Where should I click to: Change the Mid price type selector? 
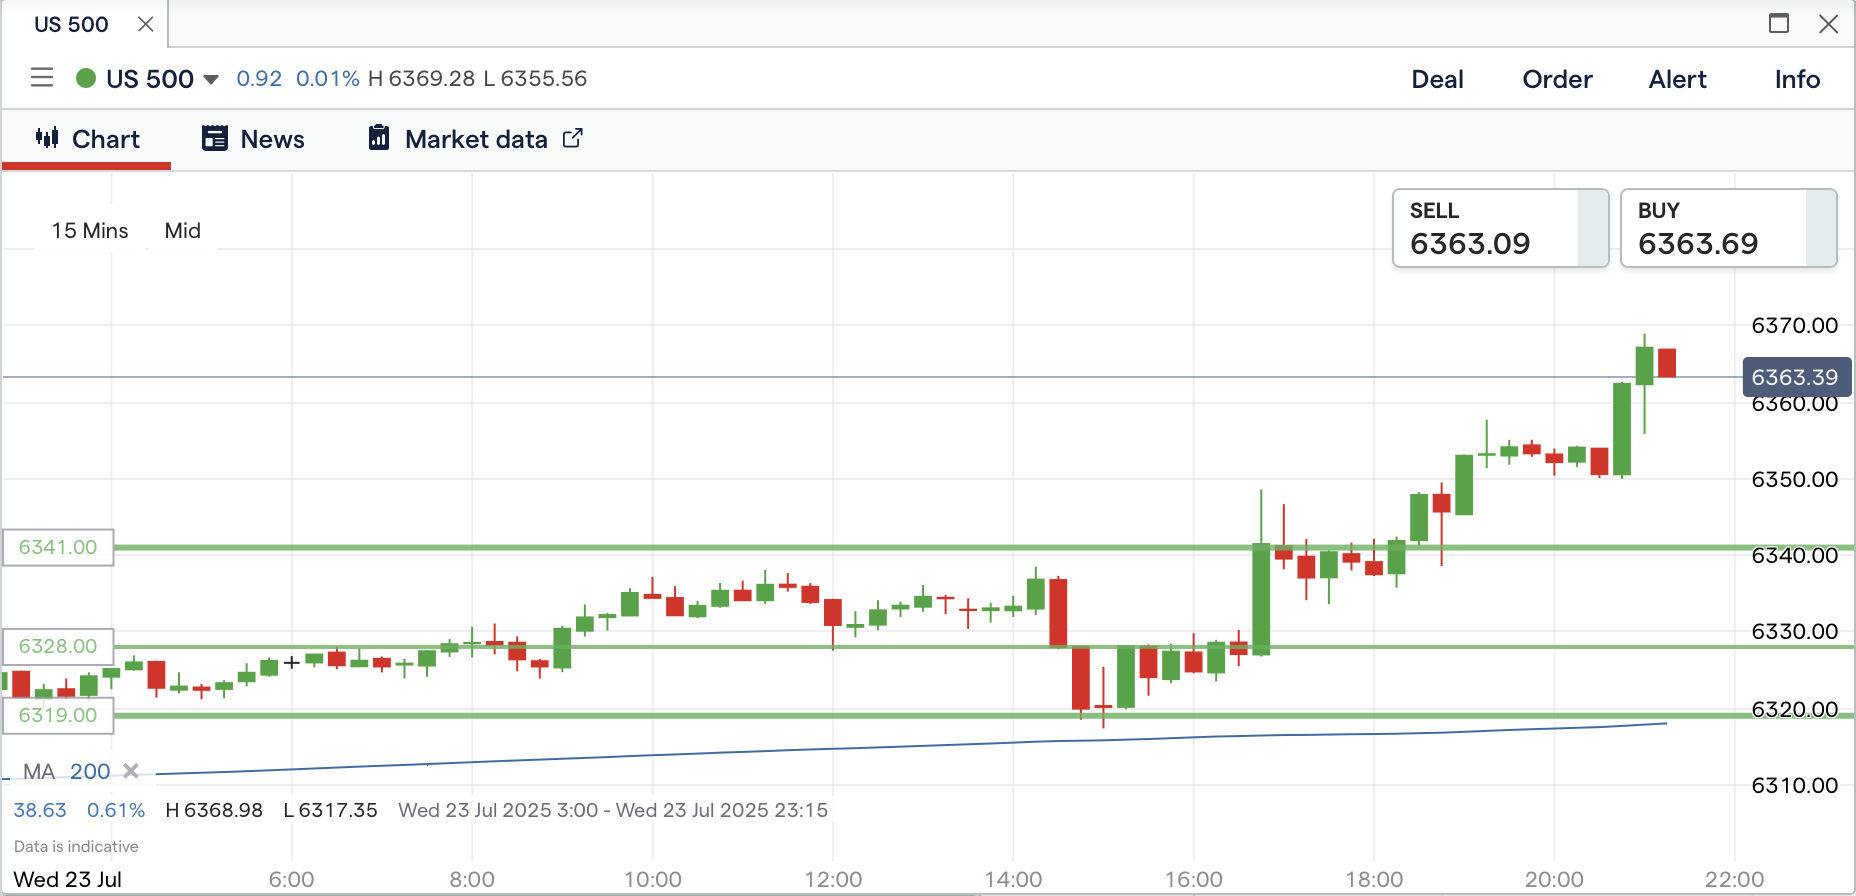click(183, 231)
